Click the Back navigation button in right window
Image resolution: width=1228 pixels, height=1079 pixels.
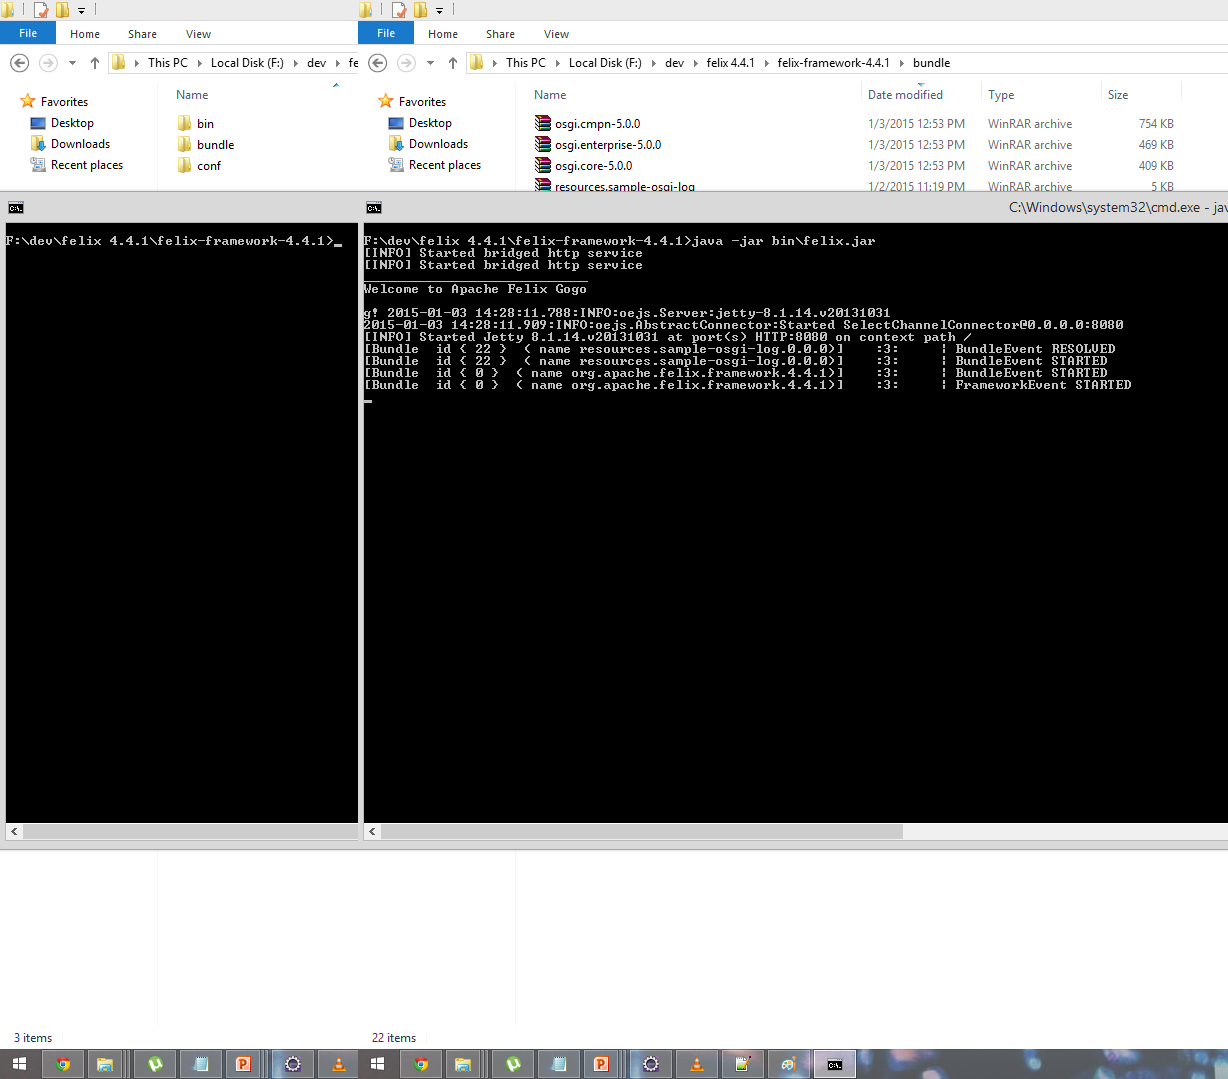tap(376, 62)
